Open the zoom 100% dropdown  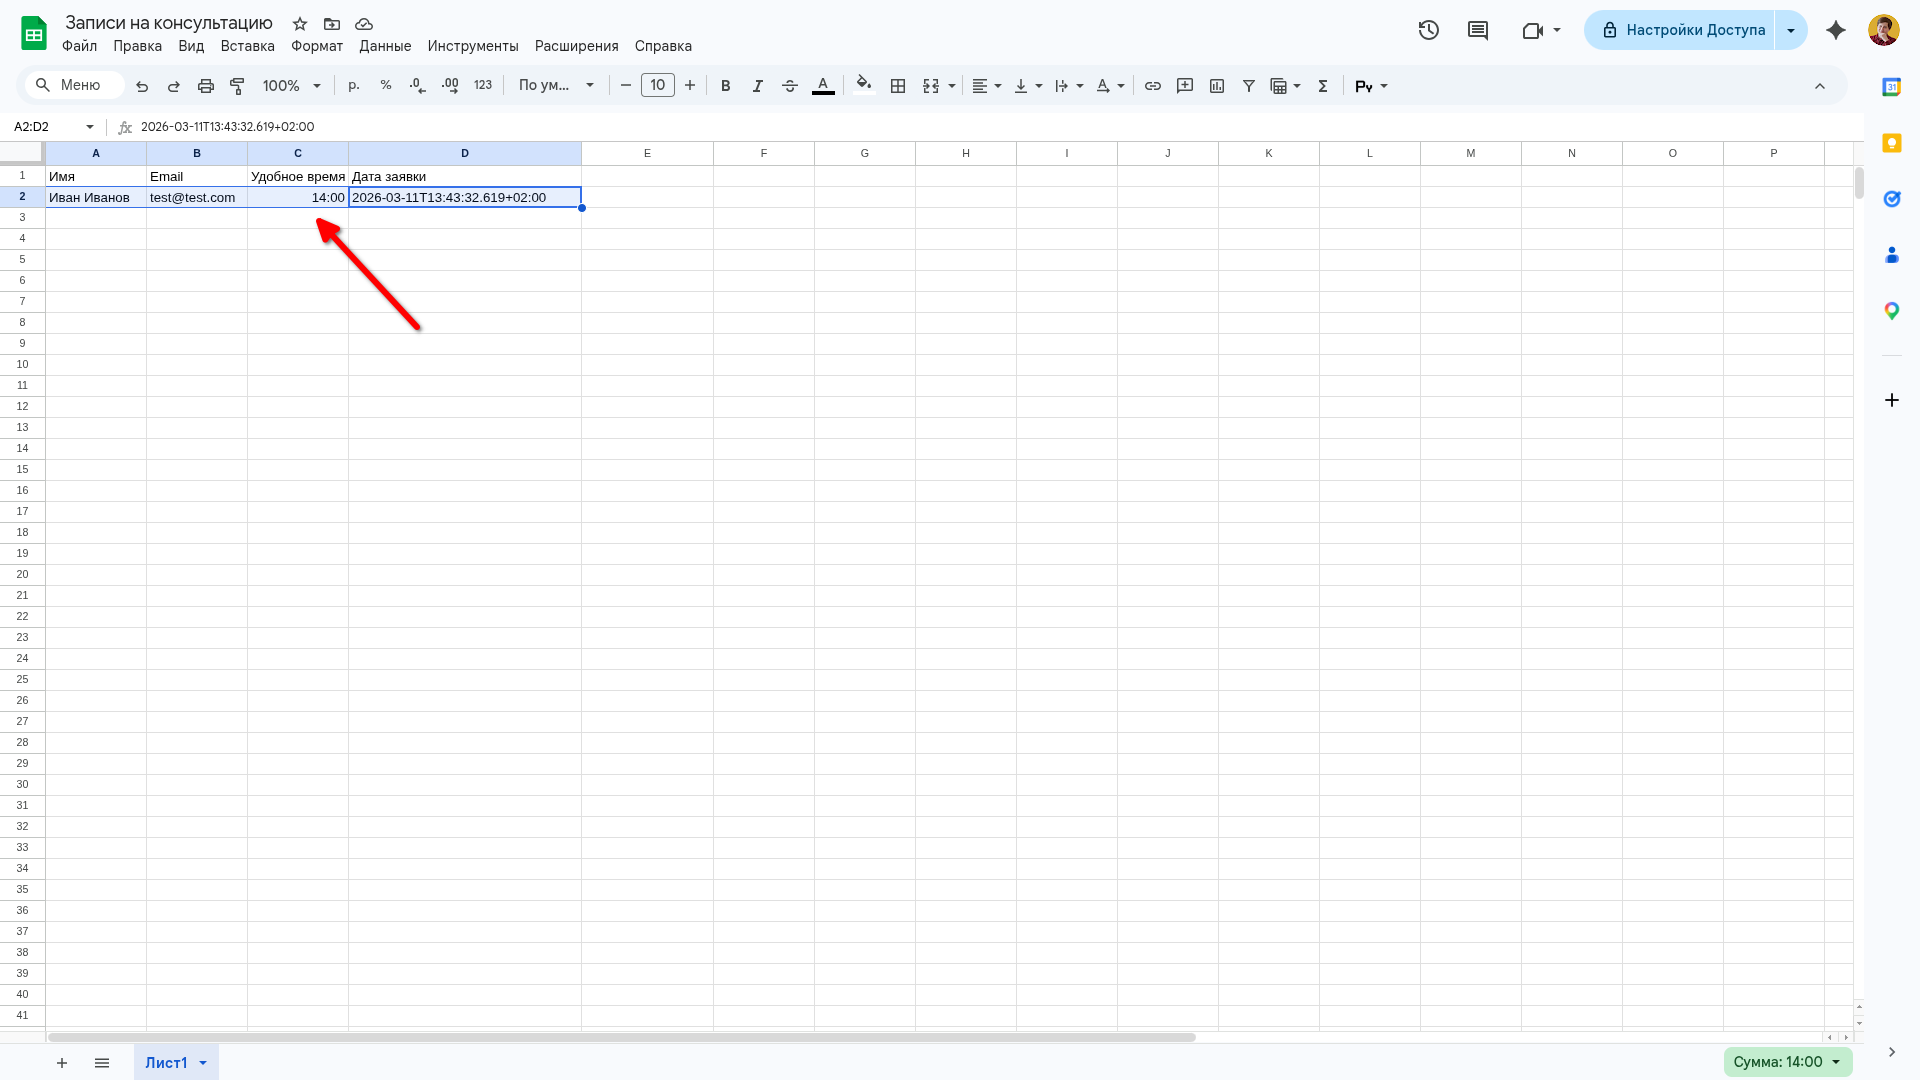(x=291, y=86)
